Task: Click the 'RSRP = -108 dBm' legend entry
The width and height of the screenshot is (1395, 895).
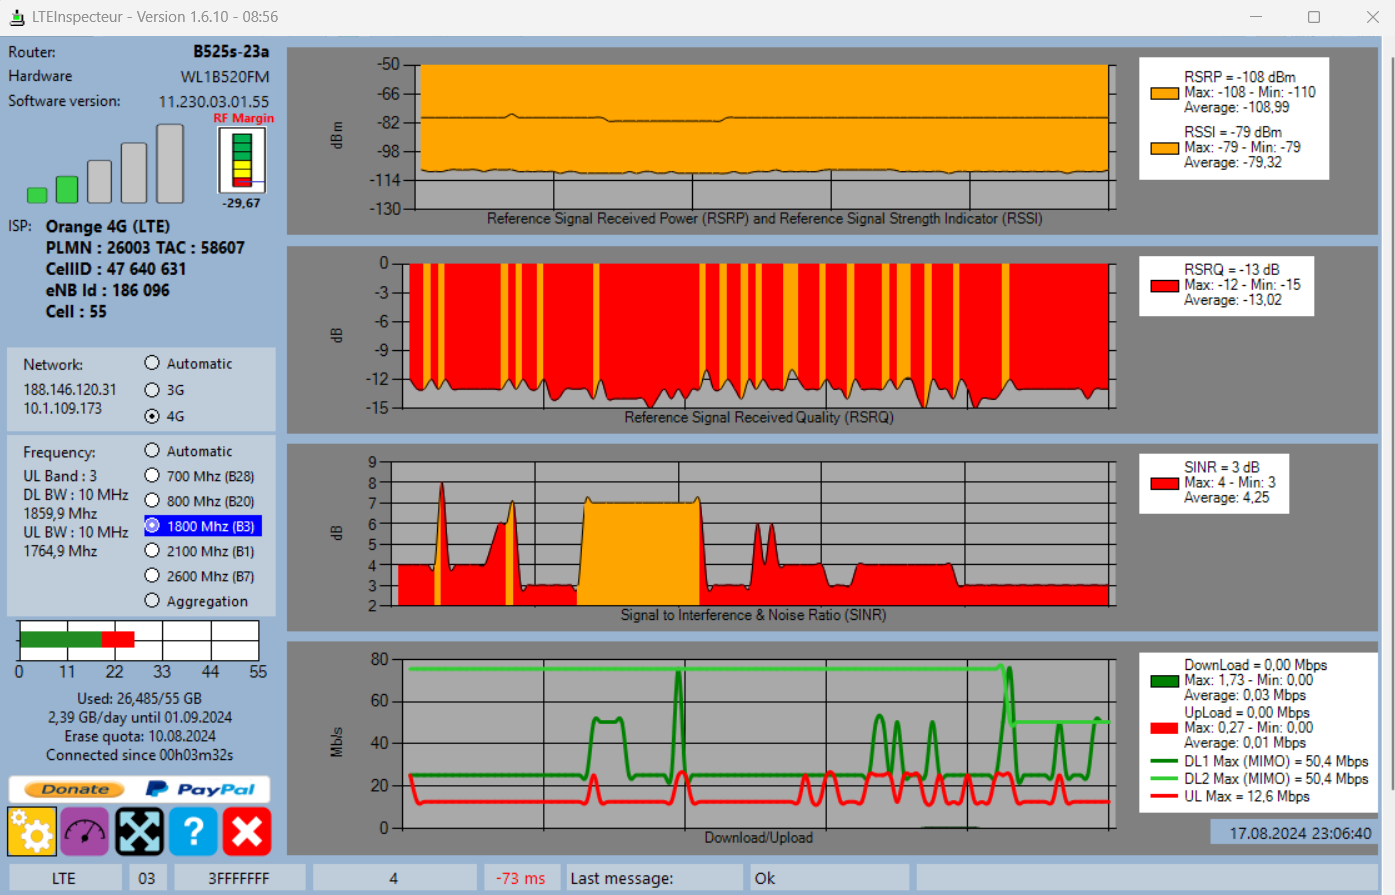Action: click(x=1240, y=77)
